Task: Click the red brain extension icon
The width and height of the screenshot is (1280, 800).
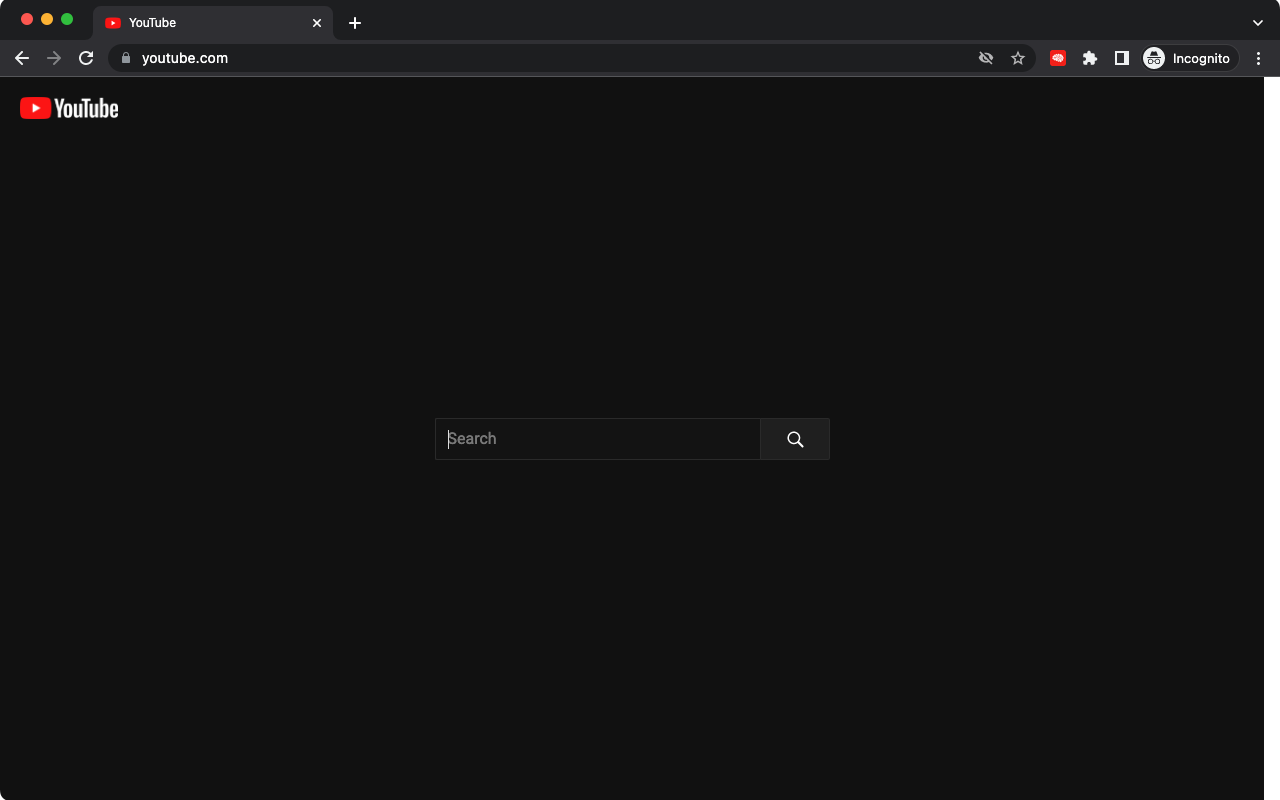Action: pos(1057,58)
